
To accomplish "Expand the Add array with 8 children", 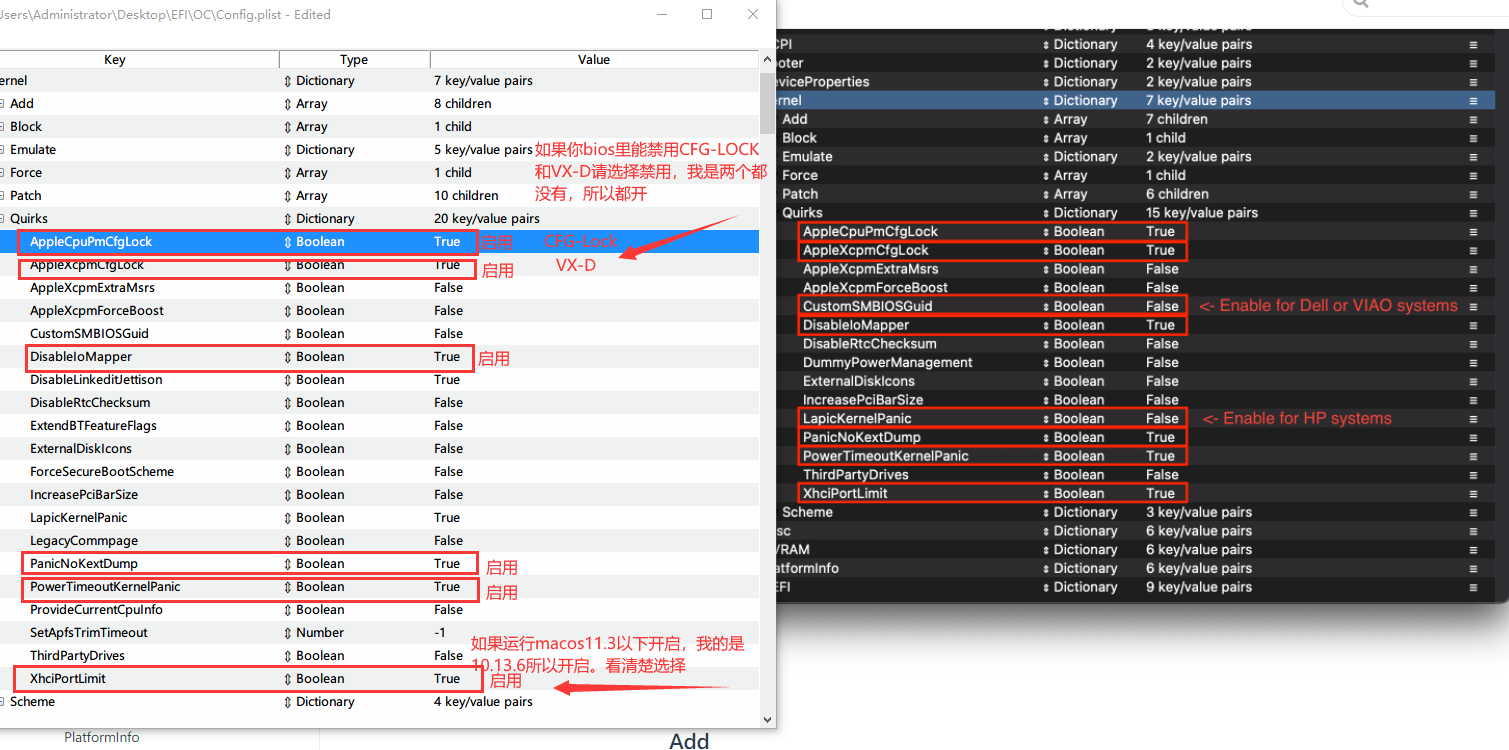I will click(3, 104).
